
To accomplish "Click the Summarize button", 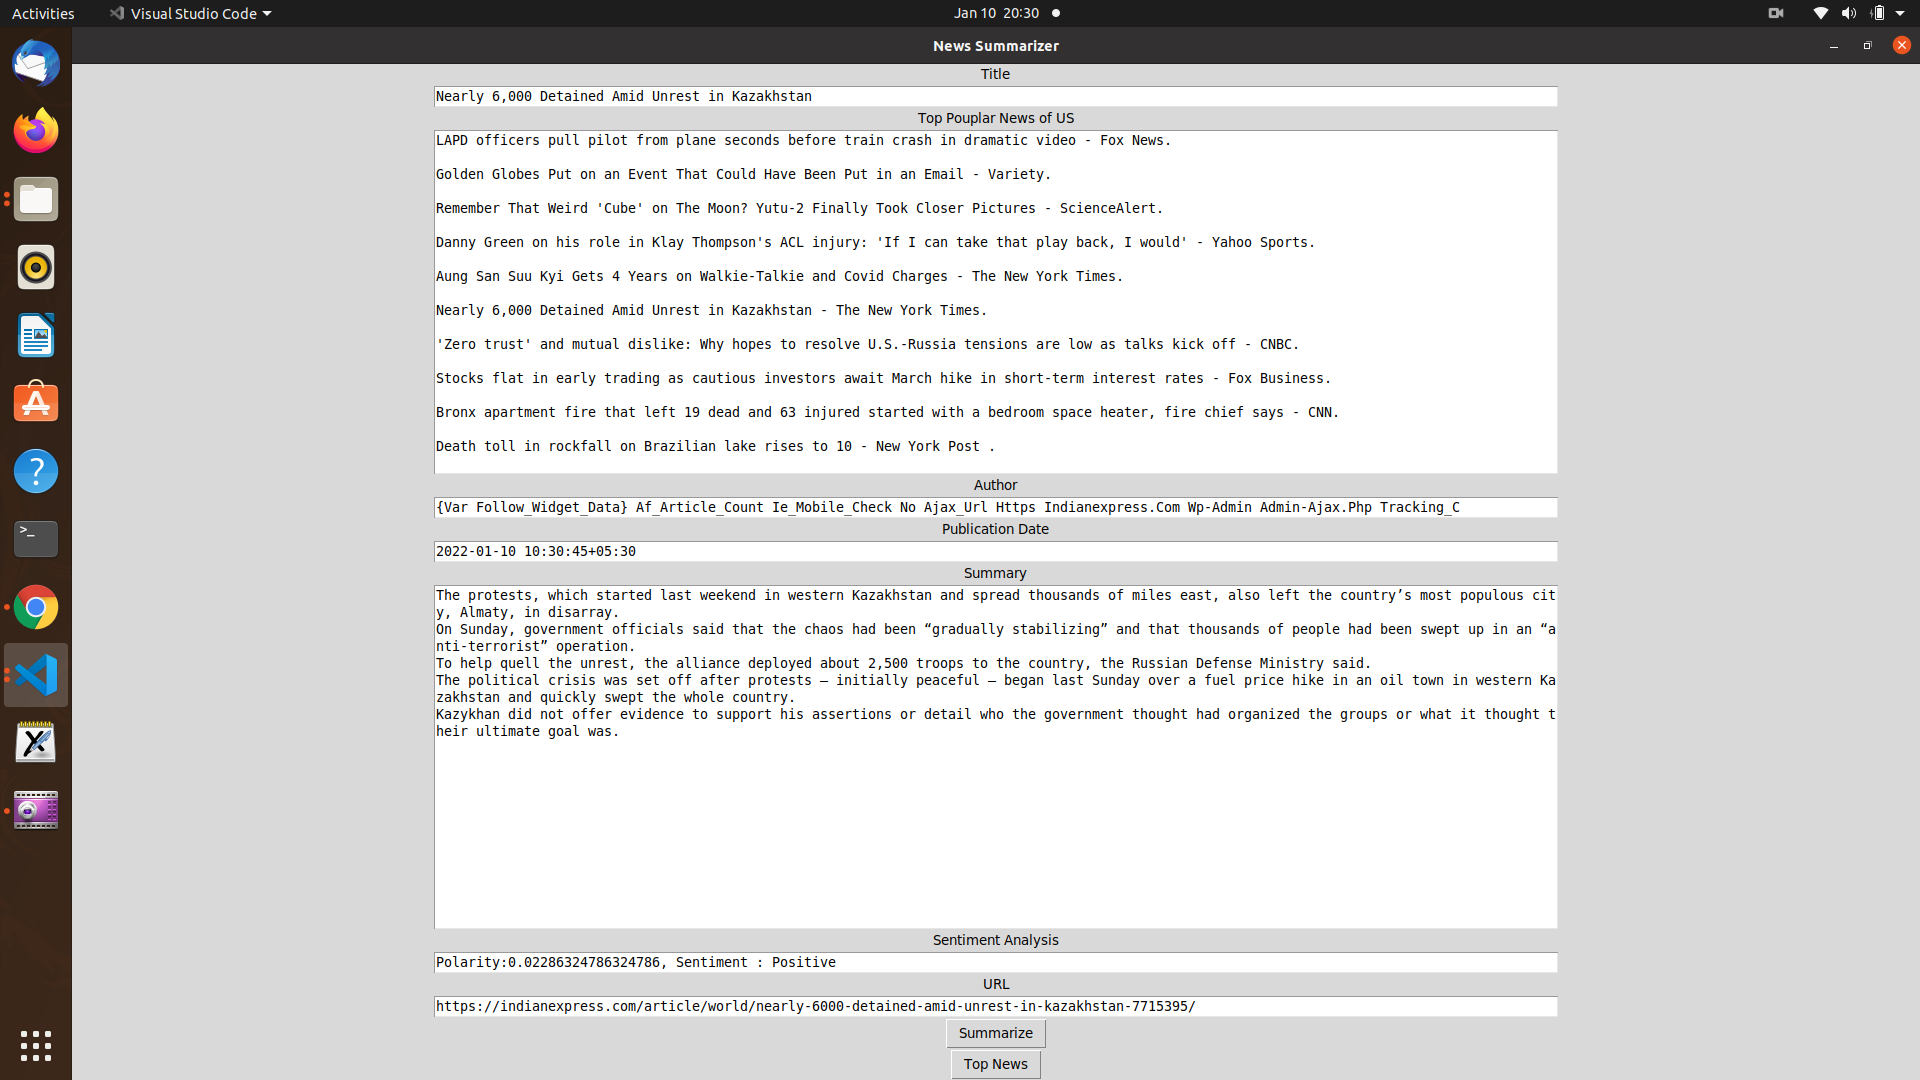I will click(x=995, y=1033).
